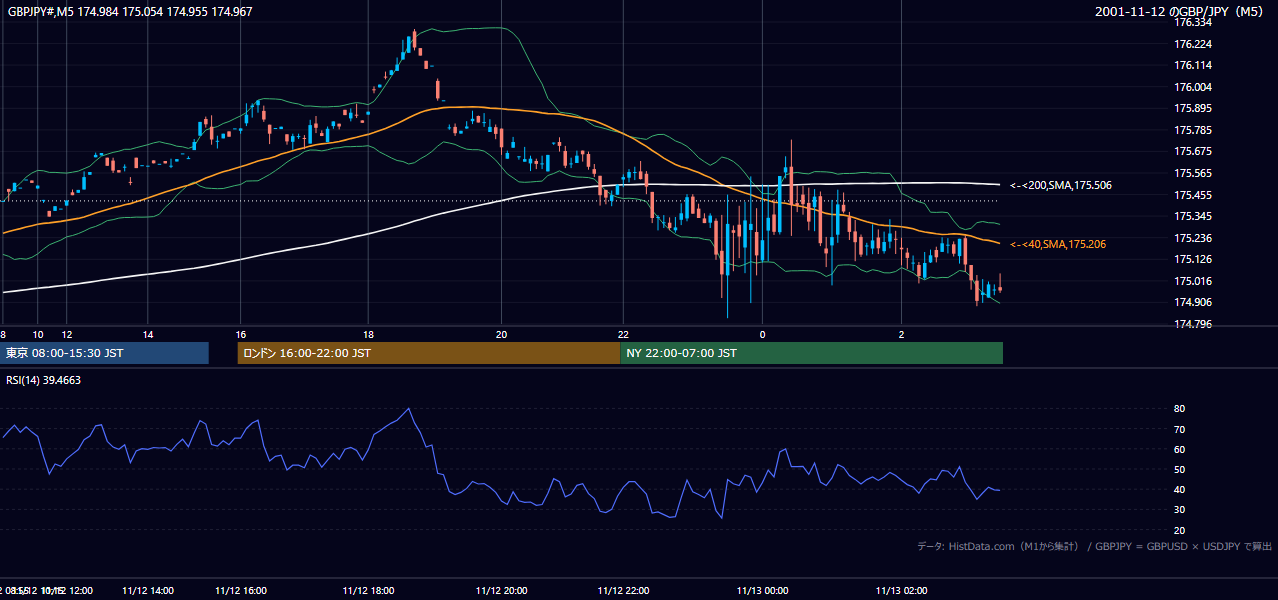Select the 20 level on RSI scale
The width and height of the screenshot is (1278, 600).
click(x=1180, y=530)
